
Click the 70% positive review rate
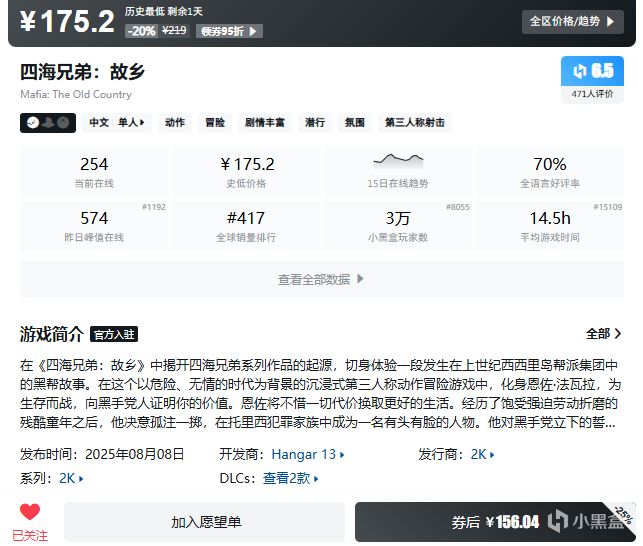[x=550, y=171]
